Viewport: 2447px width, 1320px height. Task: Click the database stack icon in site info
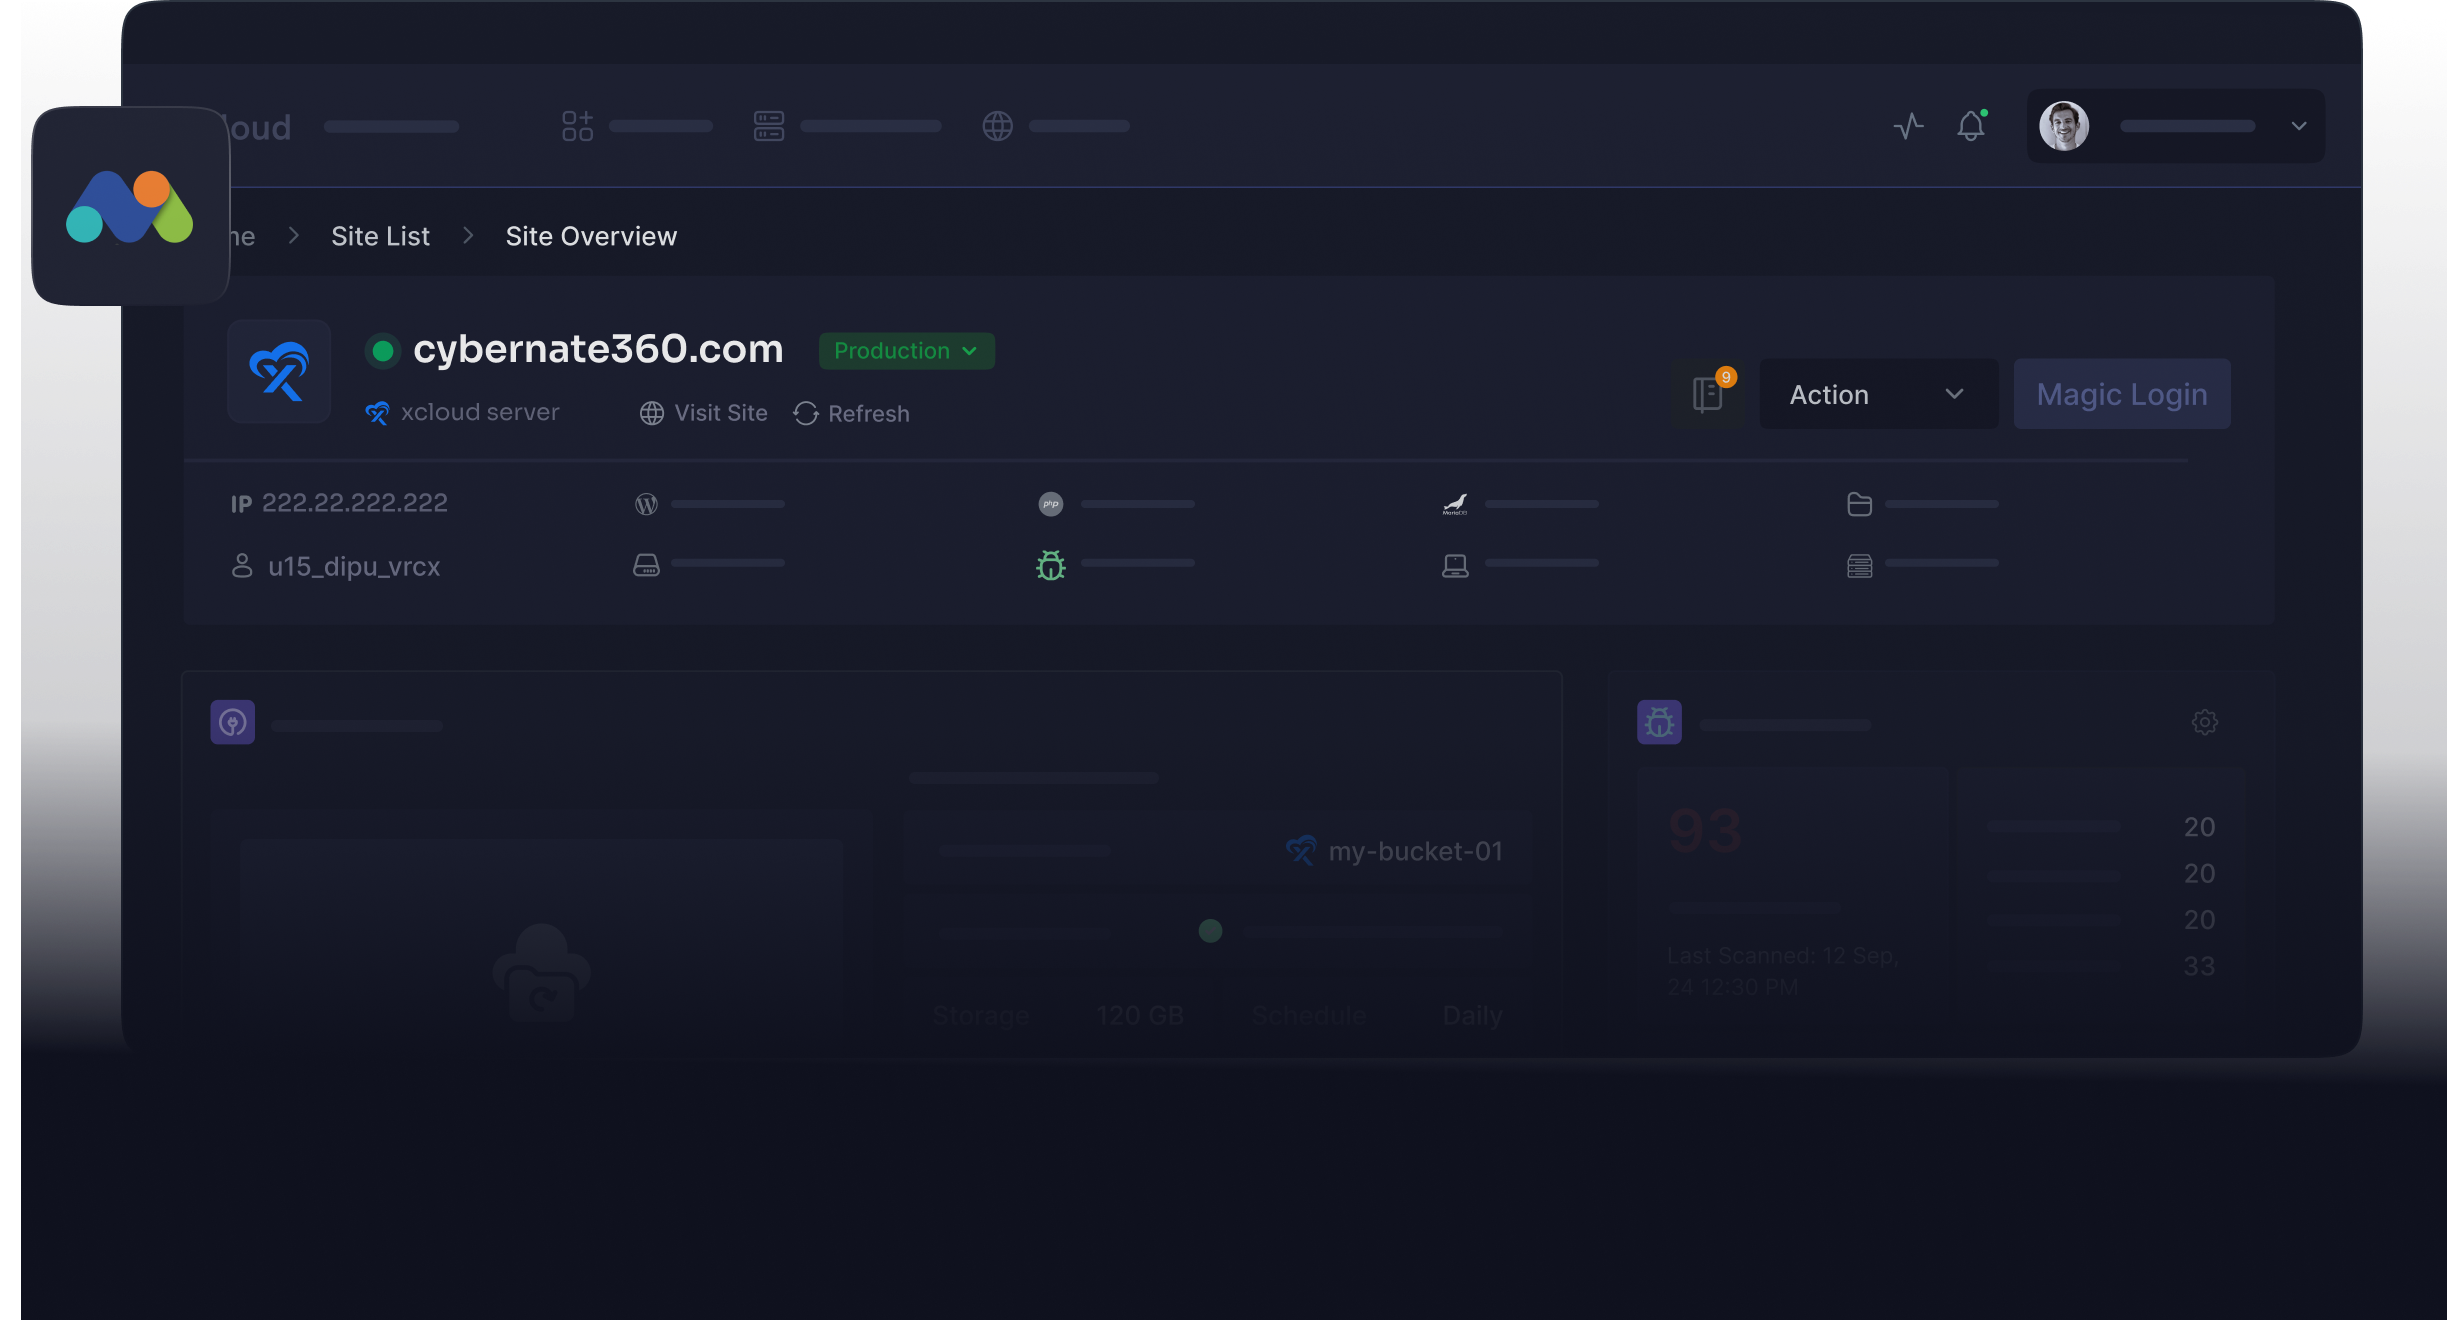coord(1859,566)
